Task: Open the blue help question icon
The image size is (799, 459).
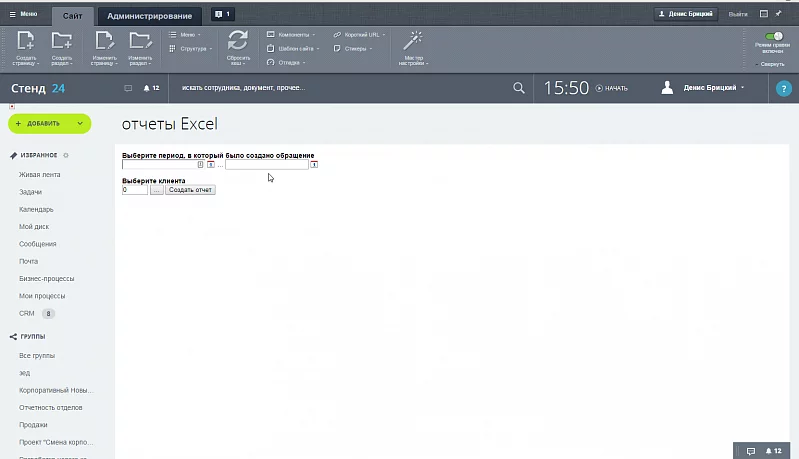Action: [x=783, y=88]
